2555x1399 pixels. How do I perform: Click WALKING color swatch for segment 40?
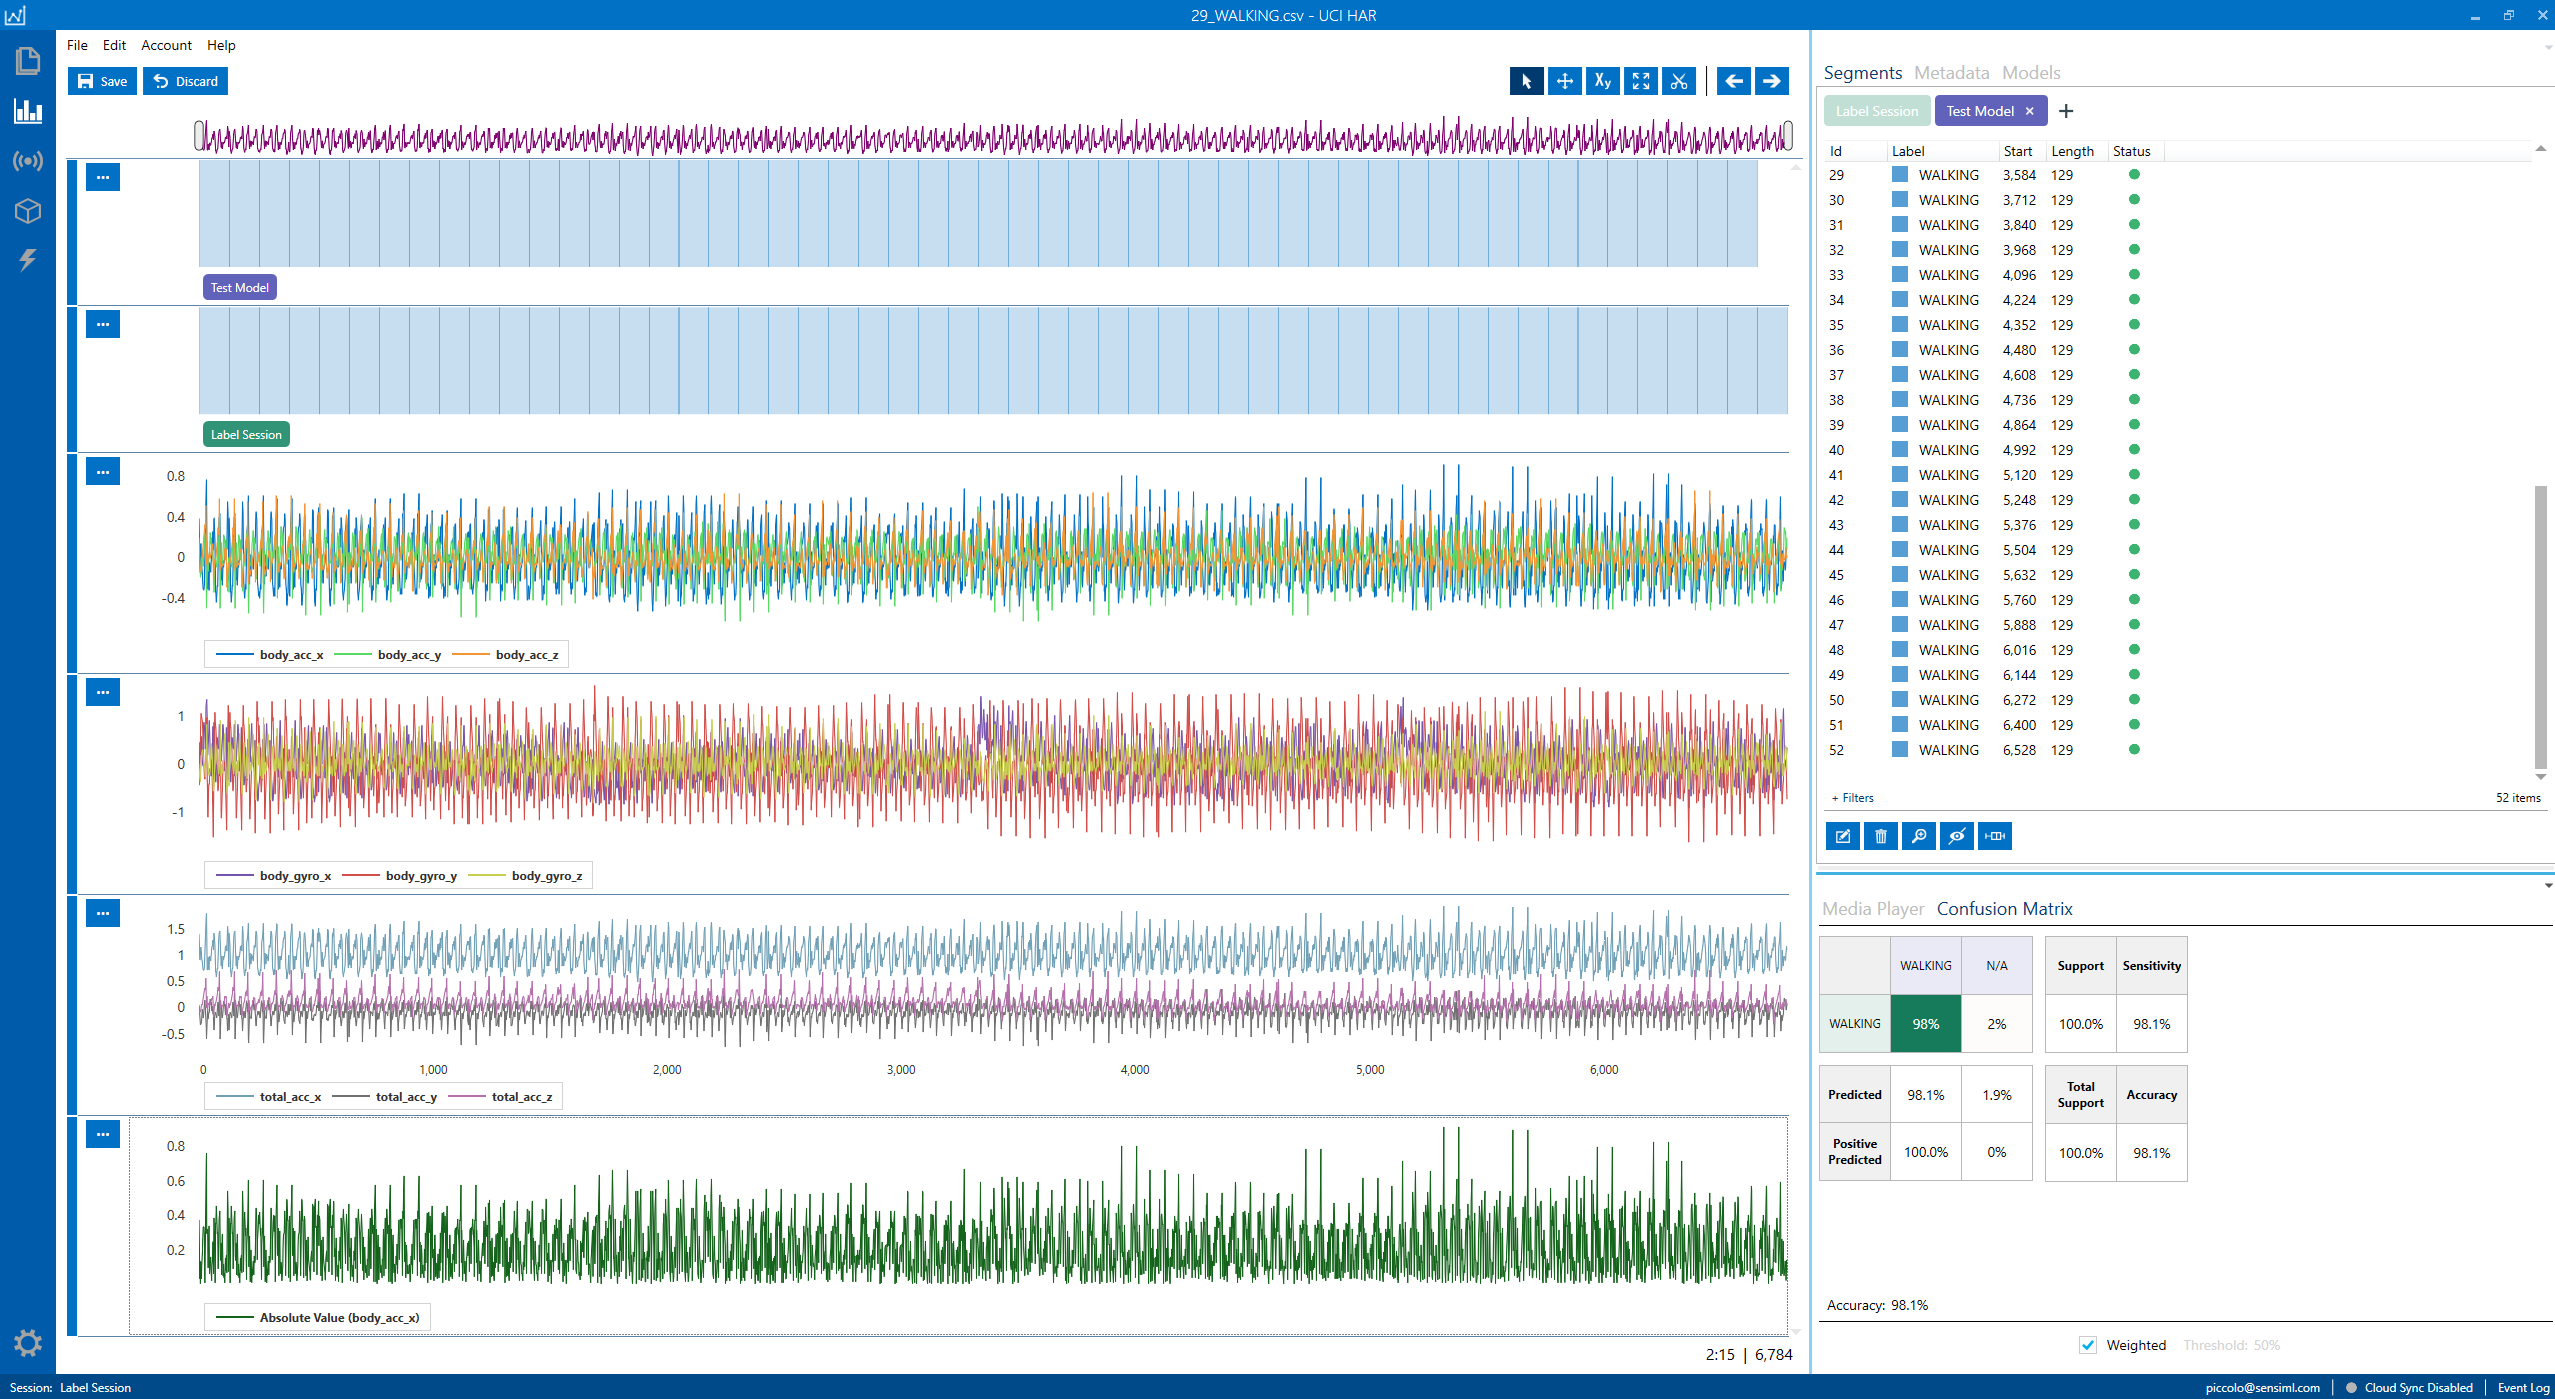(1899, 450)
